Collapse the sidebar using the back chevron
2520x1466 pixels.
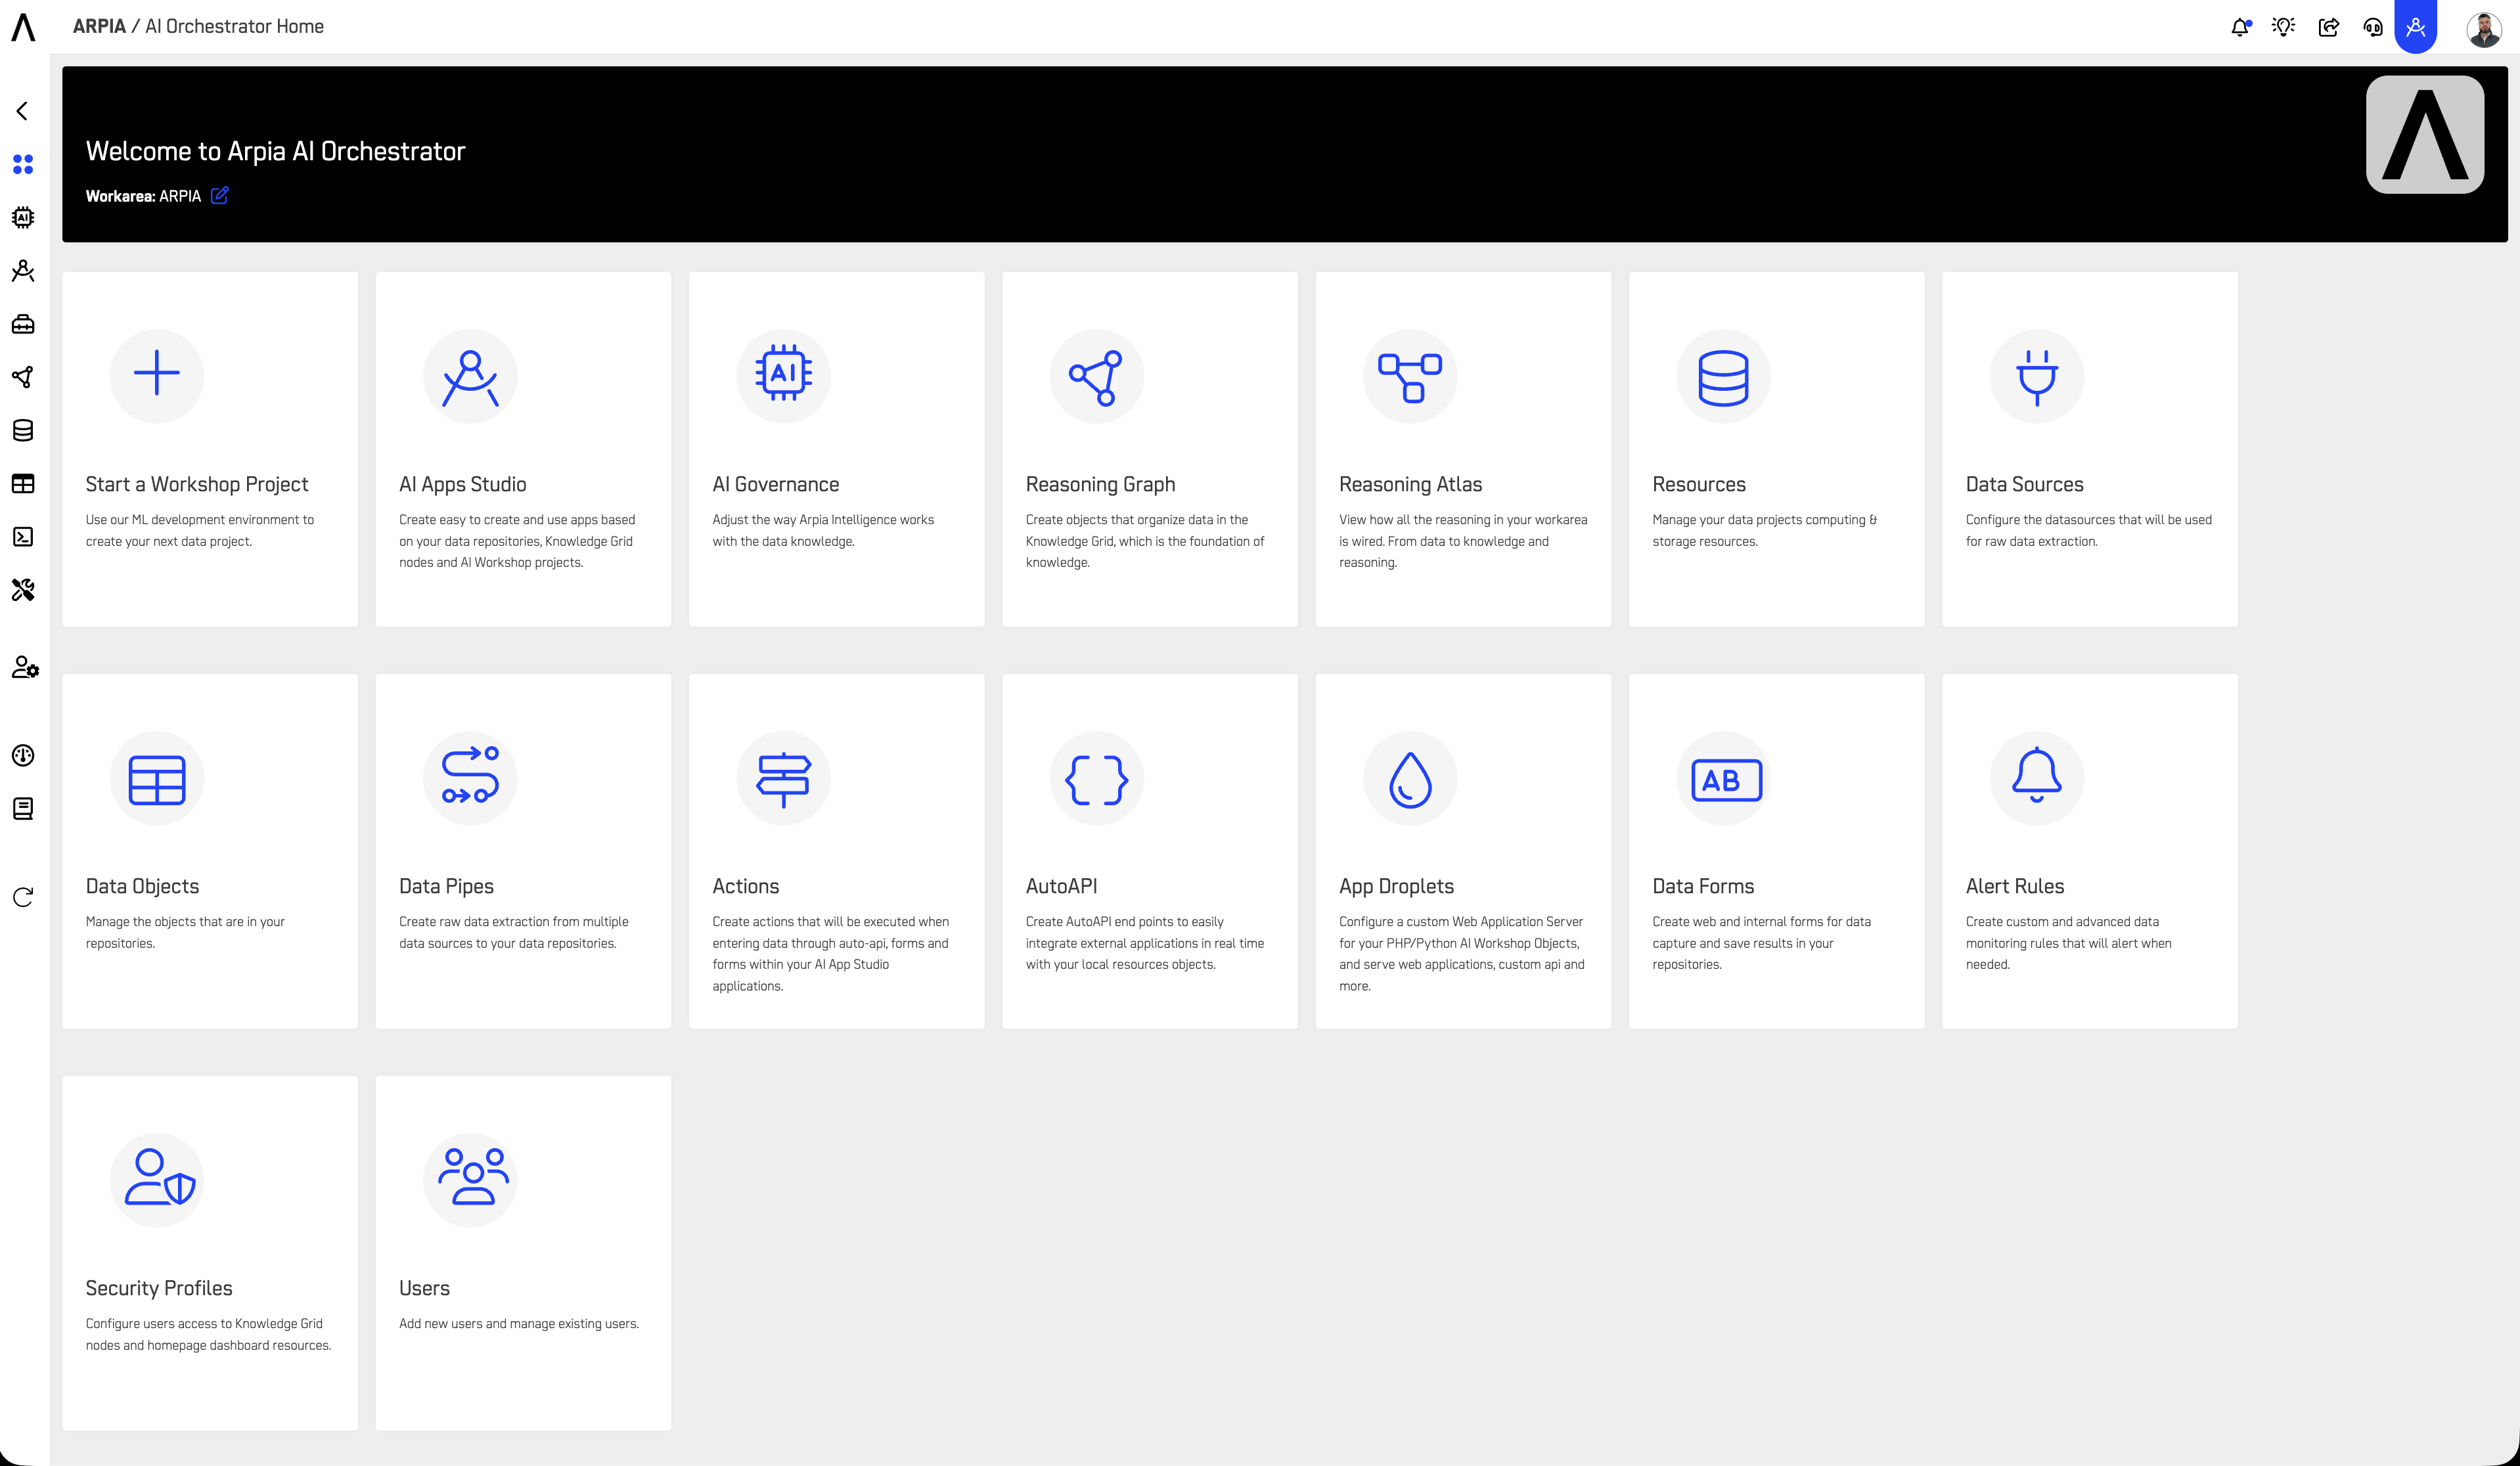[x=23, y=111]
